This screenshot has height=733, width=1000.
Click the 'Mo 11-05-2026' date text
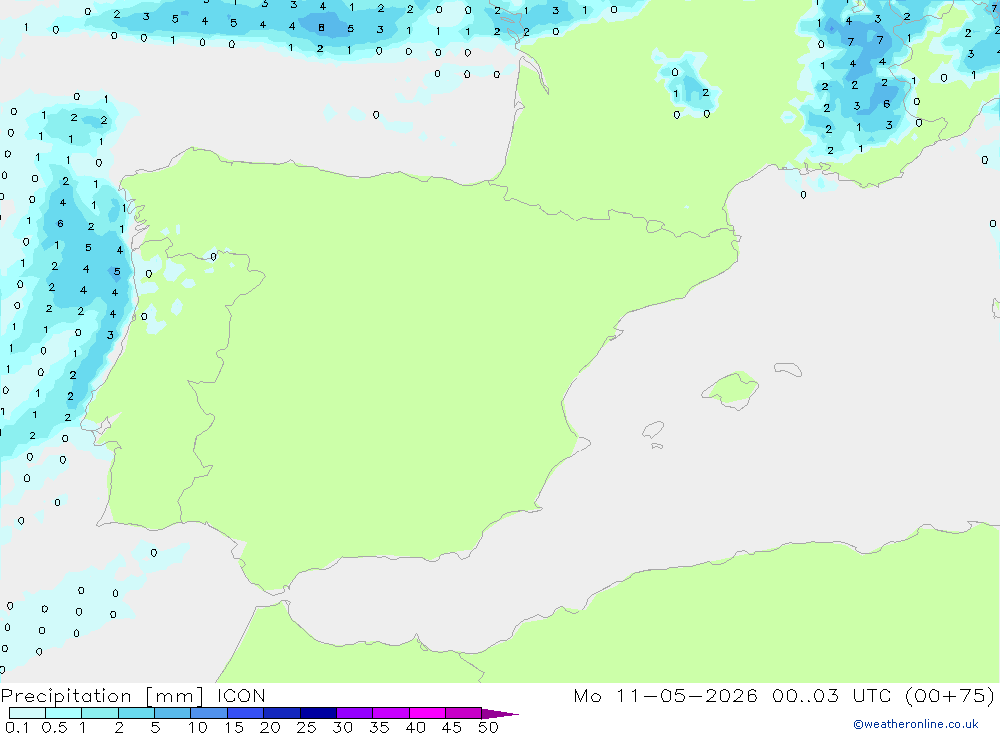pos(665,695)
